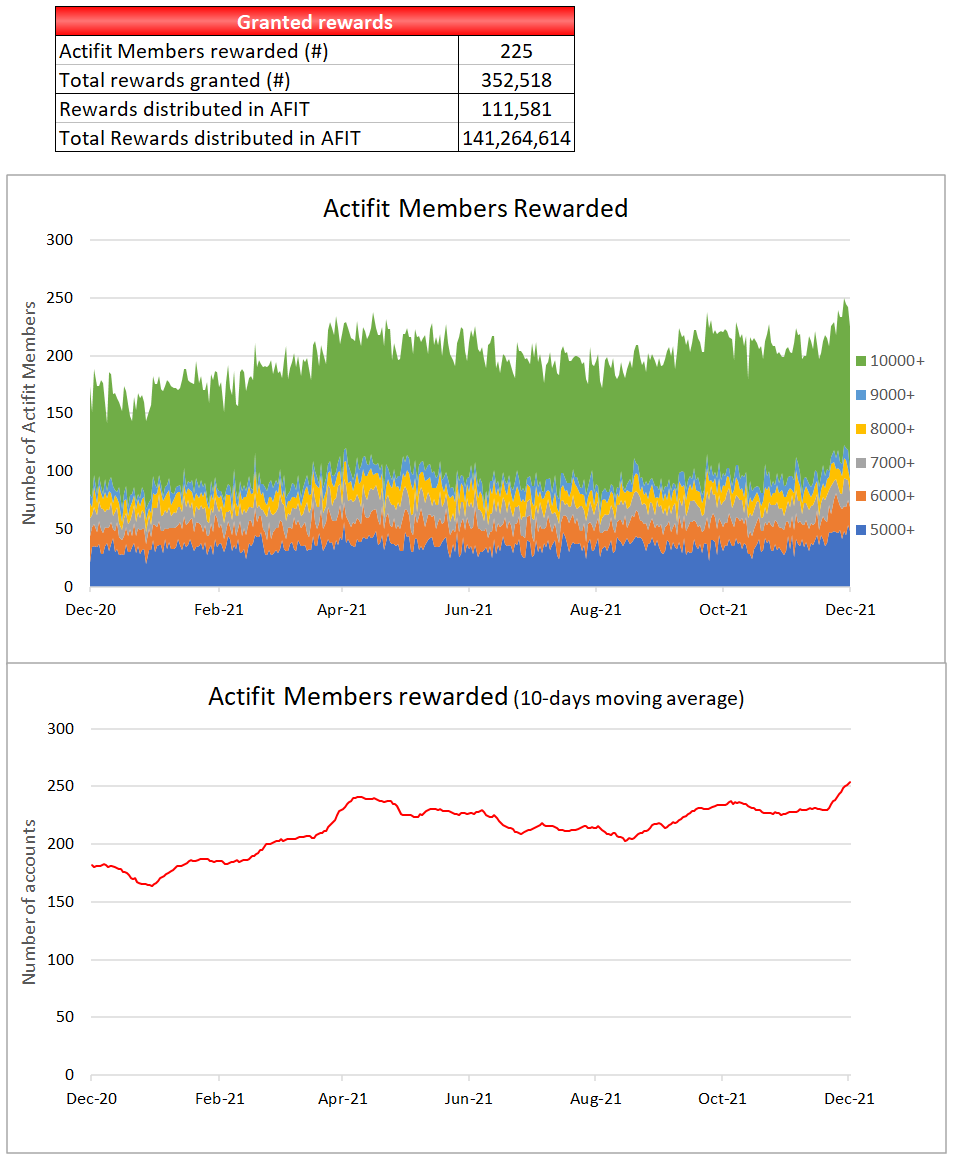Click the green 10000+ legend swatch

pos(861,361)
